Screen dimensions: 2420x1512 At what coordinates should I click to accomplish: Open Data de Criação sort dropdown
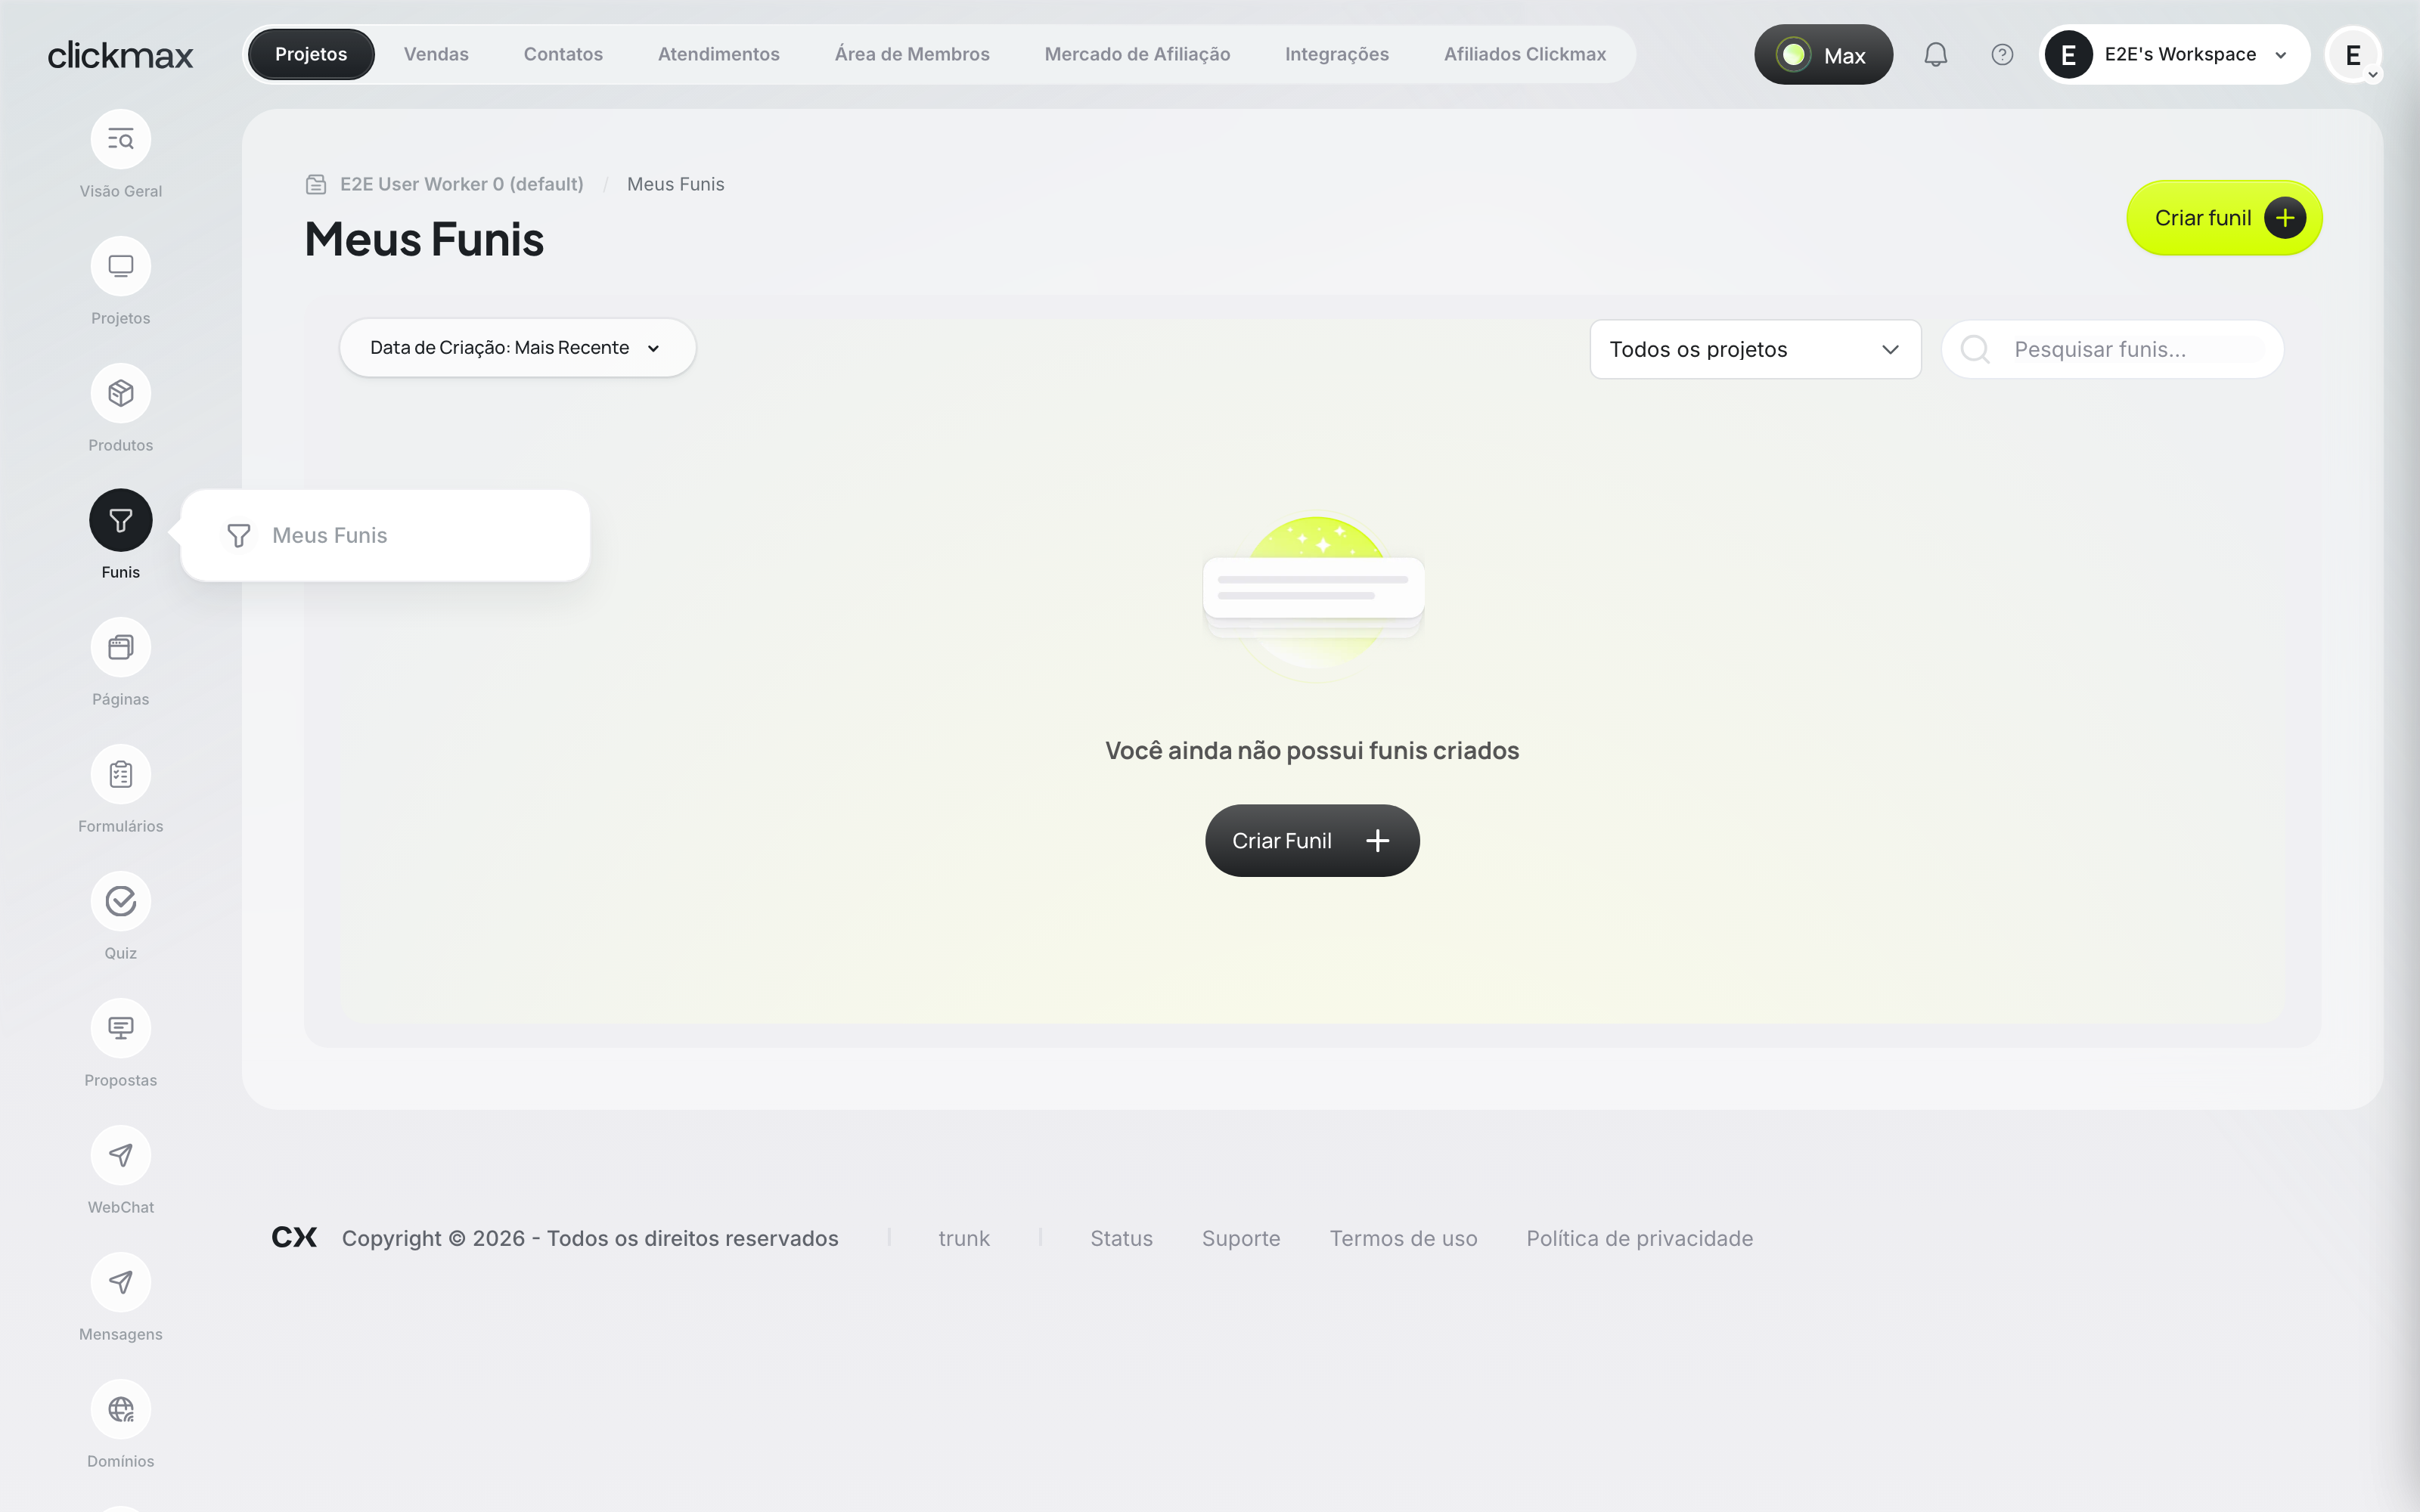tap(517, 348)
